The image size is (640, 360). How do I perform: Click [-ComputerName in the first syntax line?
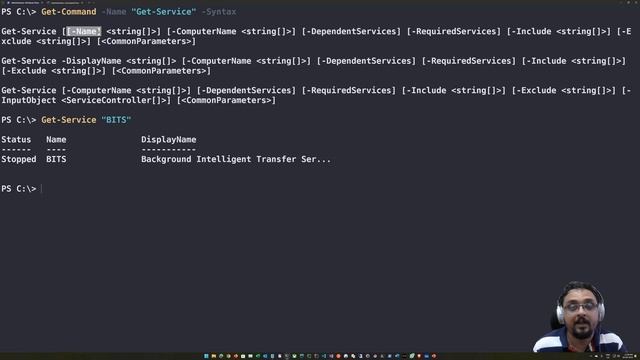point(201,31)
